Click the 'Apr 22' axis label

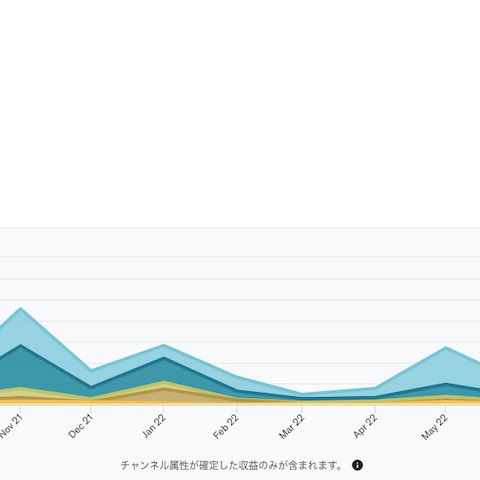pos(365,426)
